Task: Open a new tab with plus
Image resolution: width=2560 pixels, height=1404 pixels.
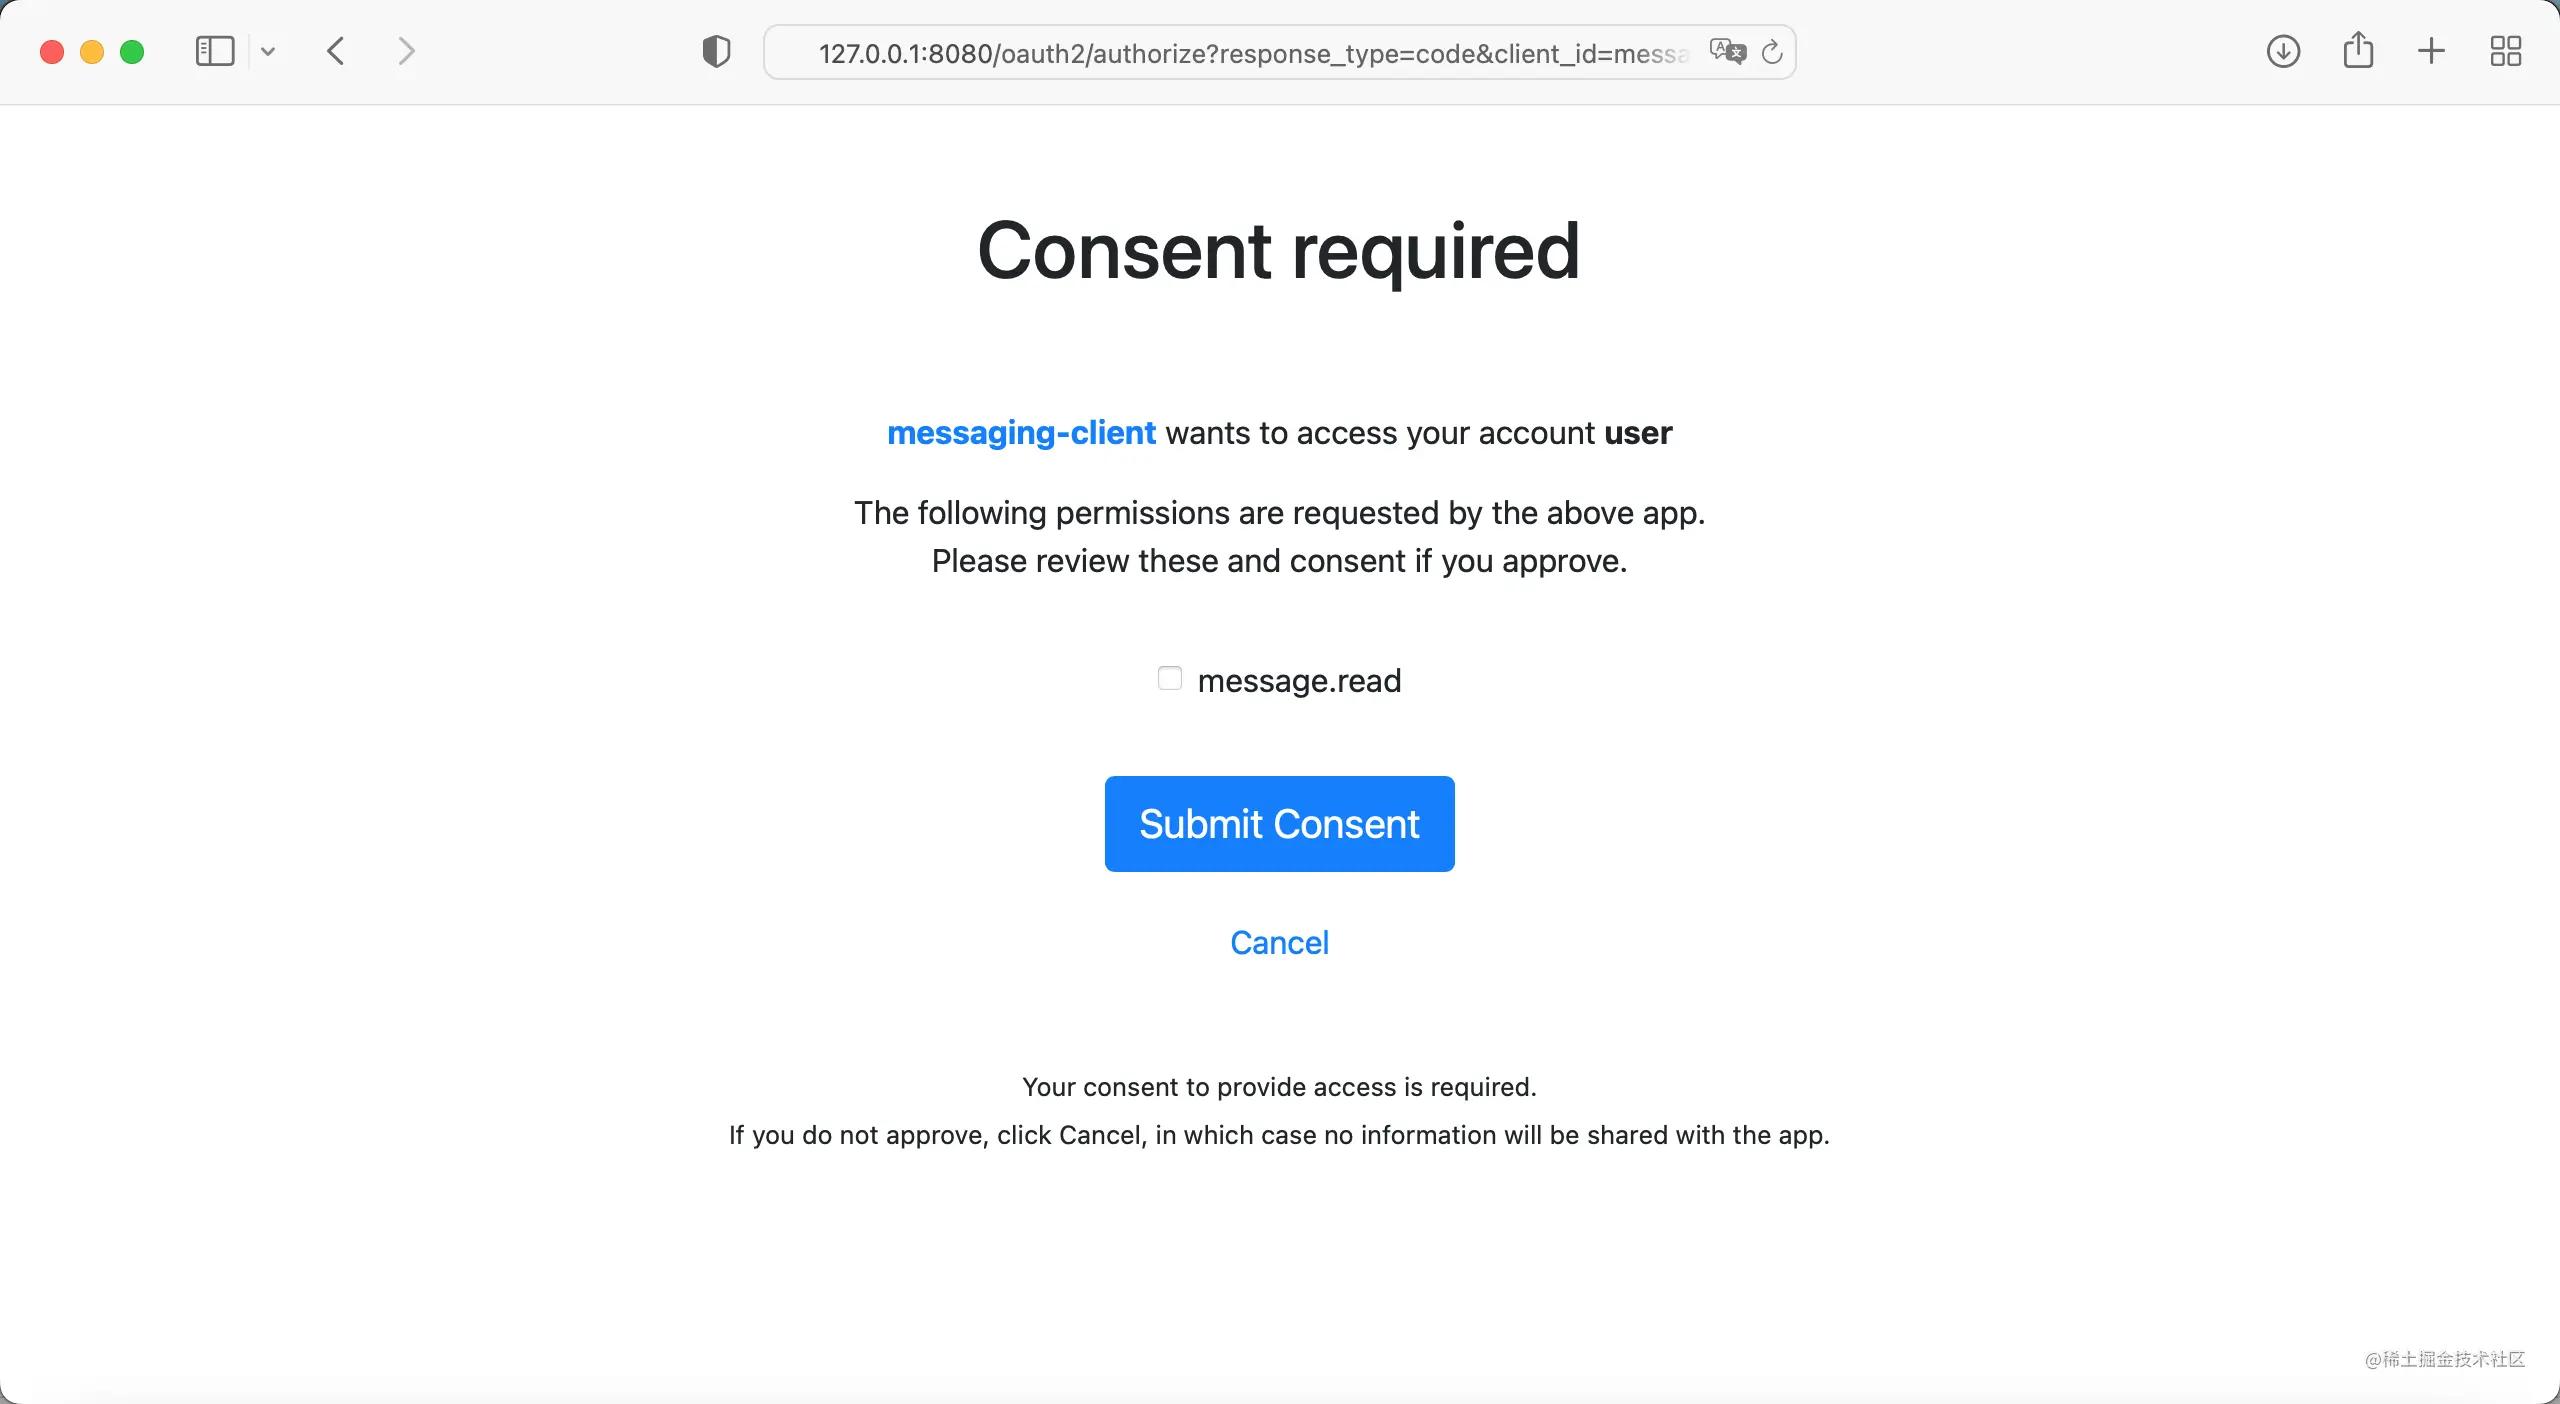Action: click(2431, 51)
